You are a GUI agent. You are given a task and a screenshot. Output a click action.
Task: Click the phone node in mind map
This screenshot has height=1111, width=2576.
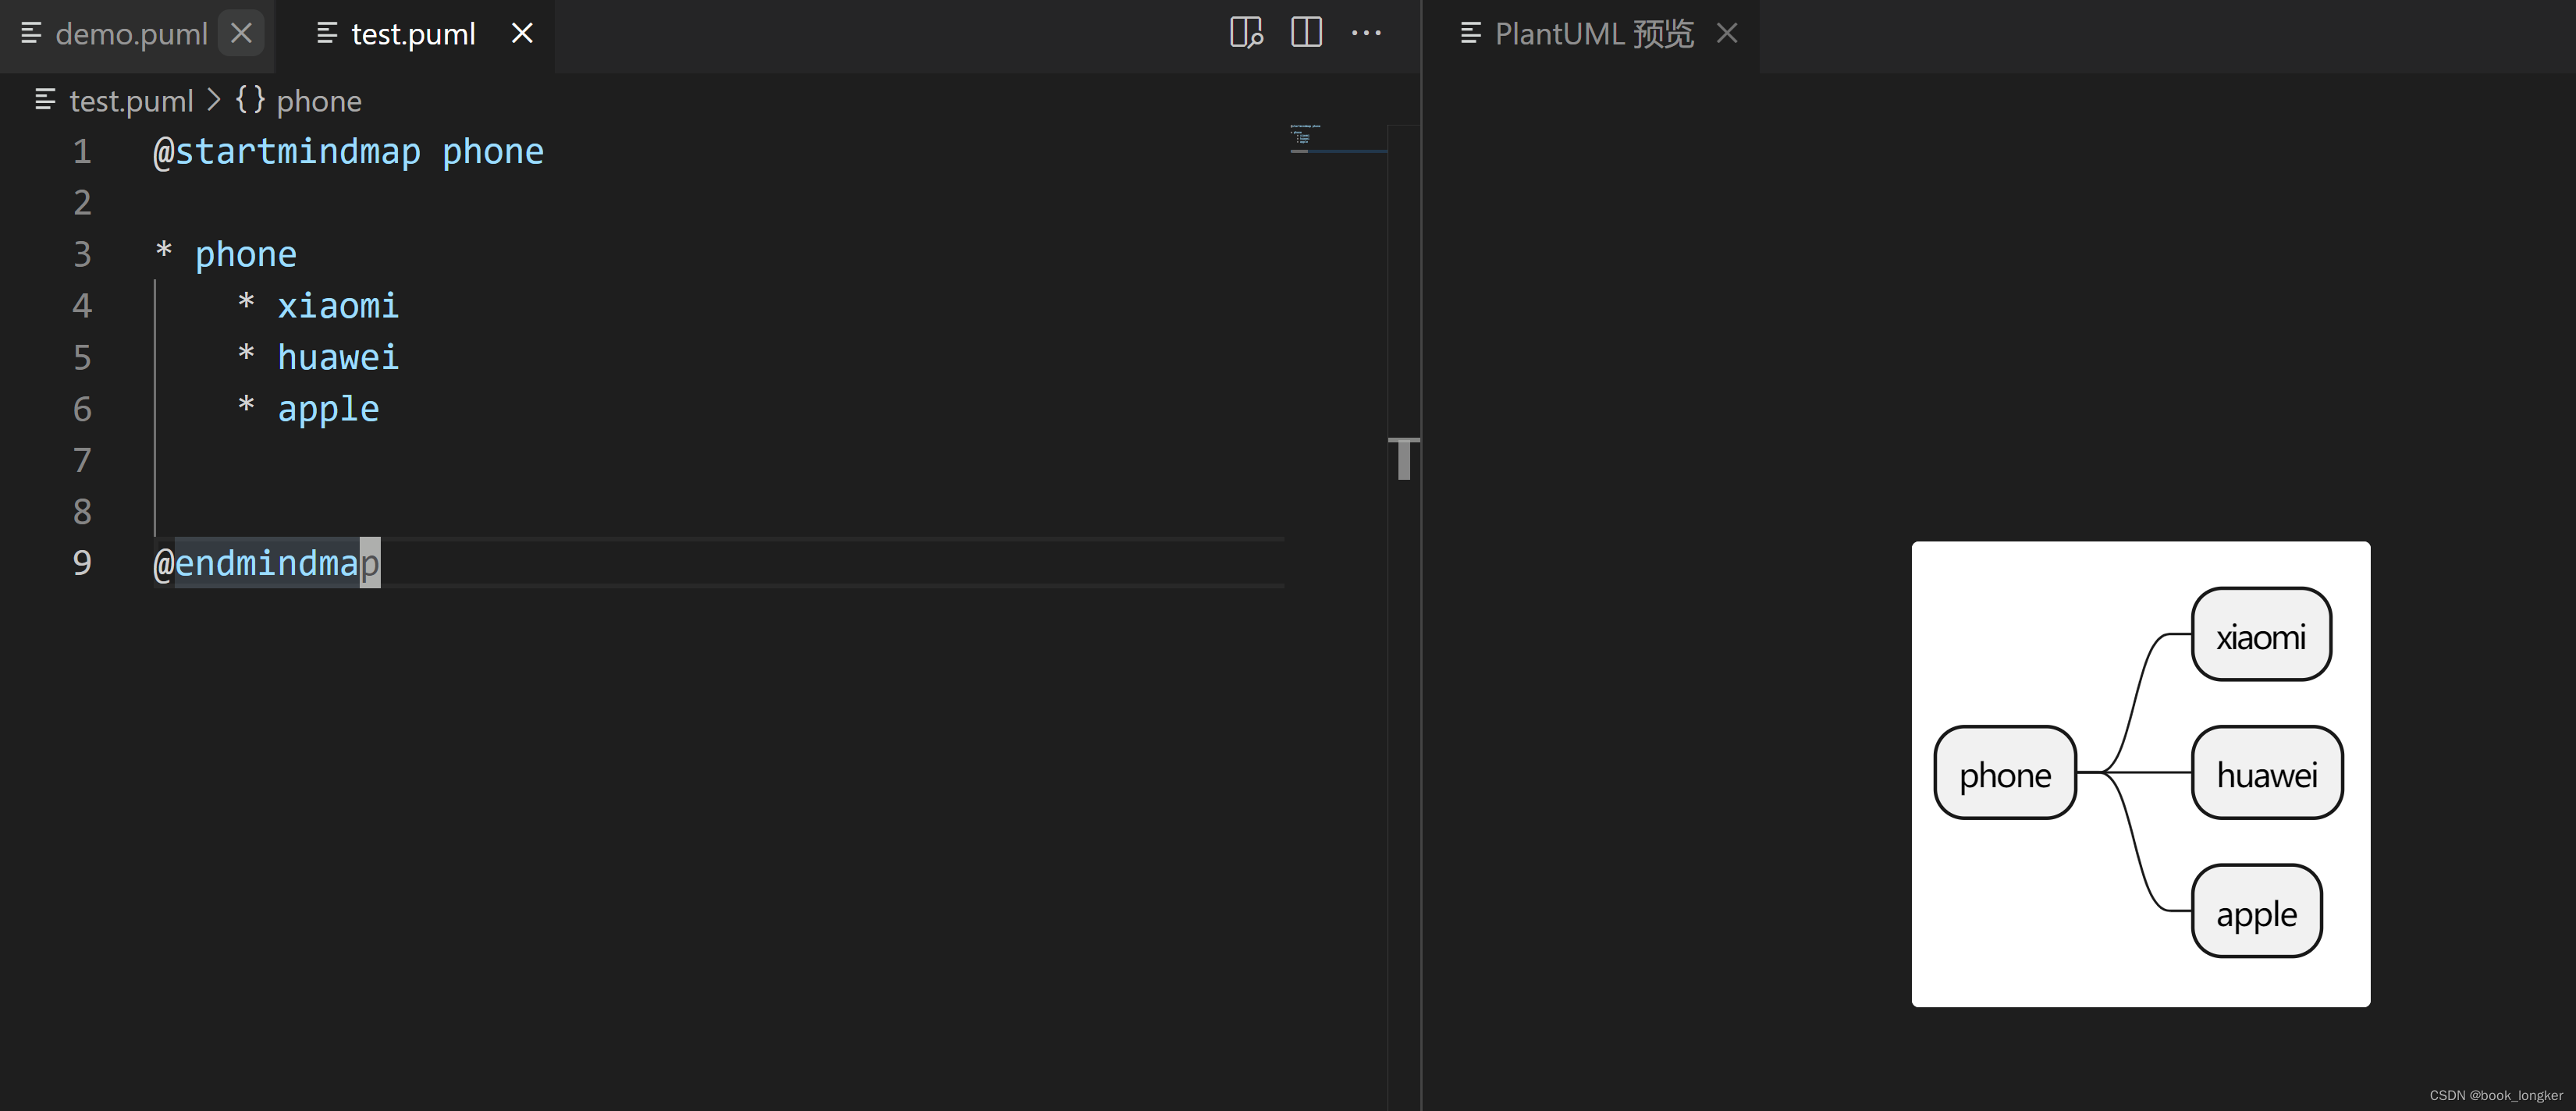click(2006, 774)
